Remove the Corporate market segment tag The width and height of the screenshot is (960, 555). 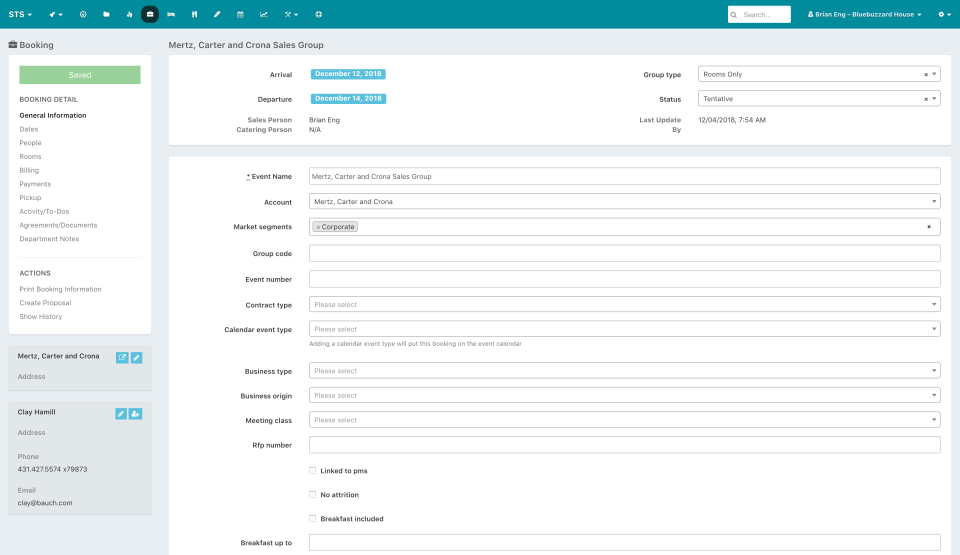coord(318,227)
